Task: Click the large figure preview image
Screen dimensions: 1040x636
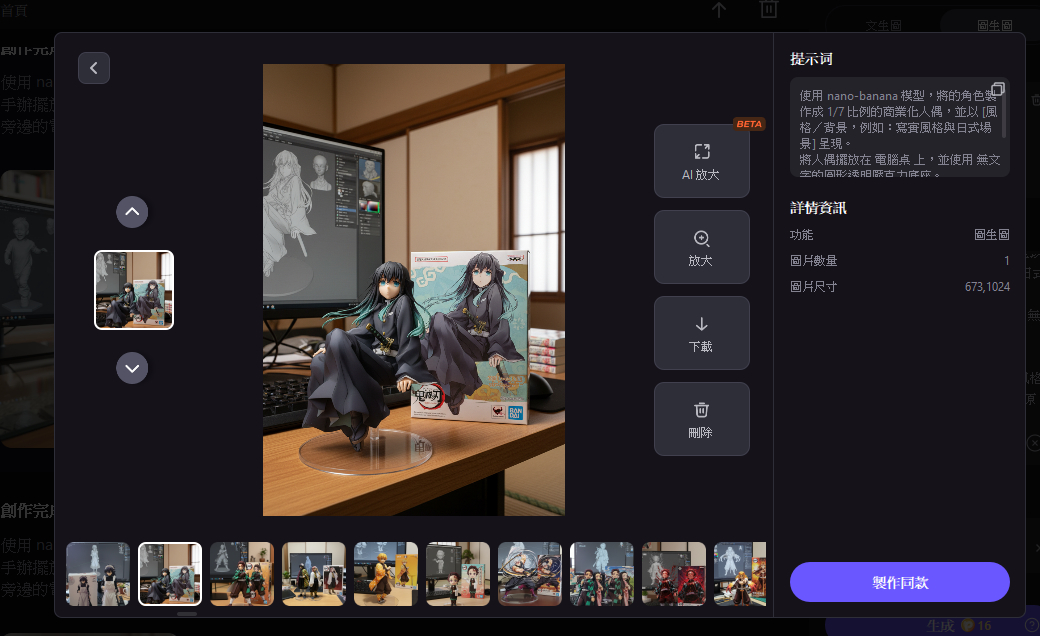Action: [x=414, y=290]
